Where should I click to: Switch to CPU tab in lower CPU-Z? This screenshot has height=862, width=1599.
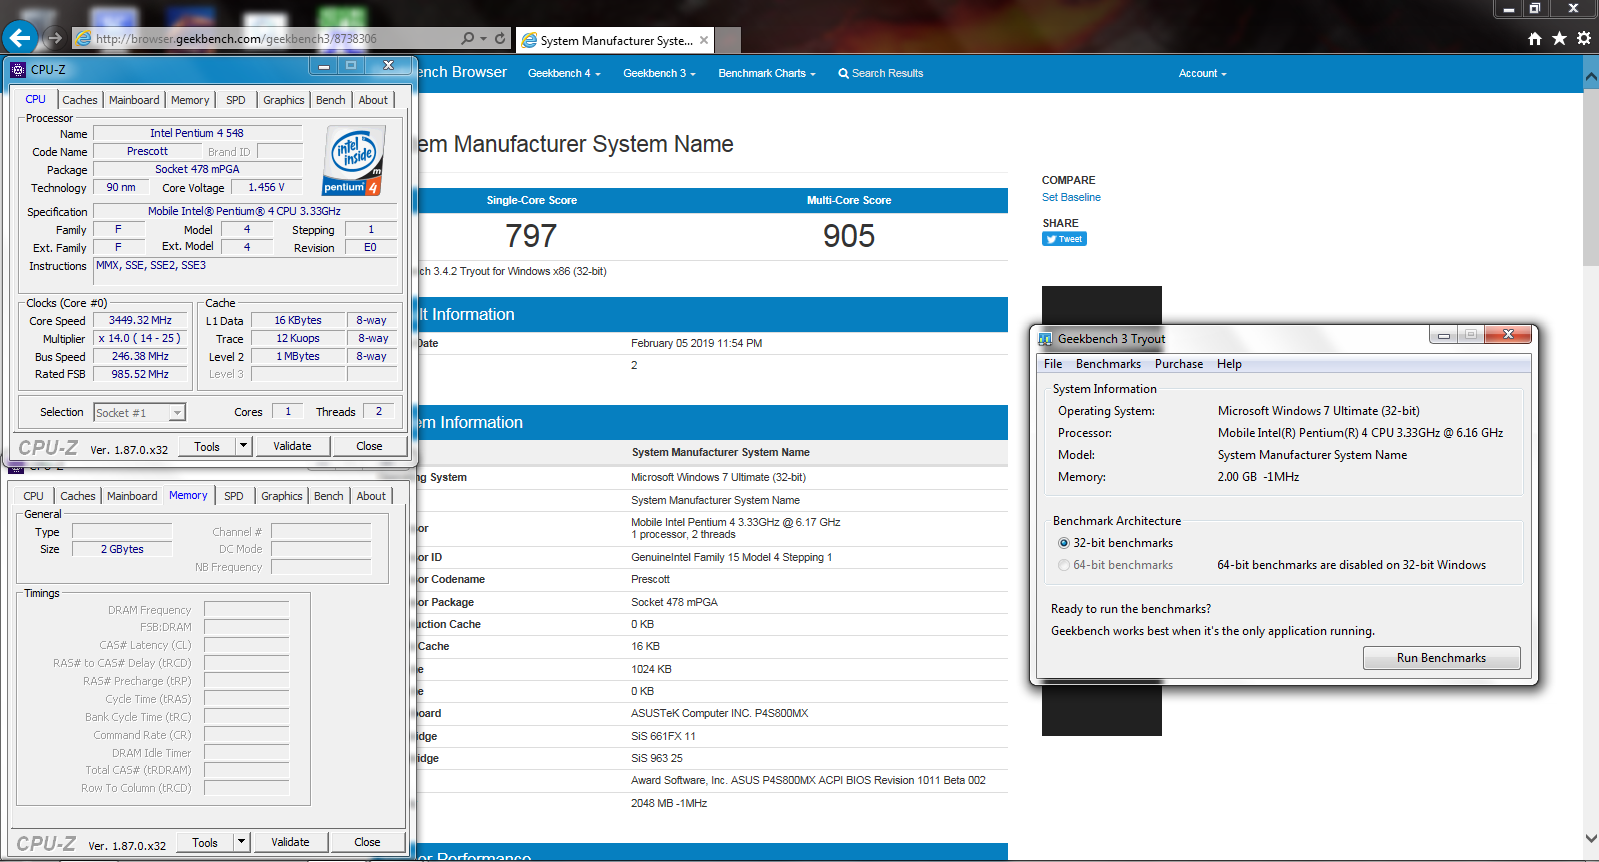coord(33,496)
